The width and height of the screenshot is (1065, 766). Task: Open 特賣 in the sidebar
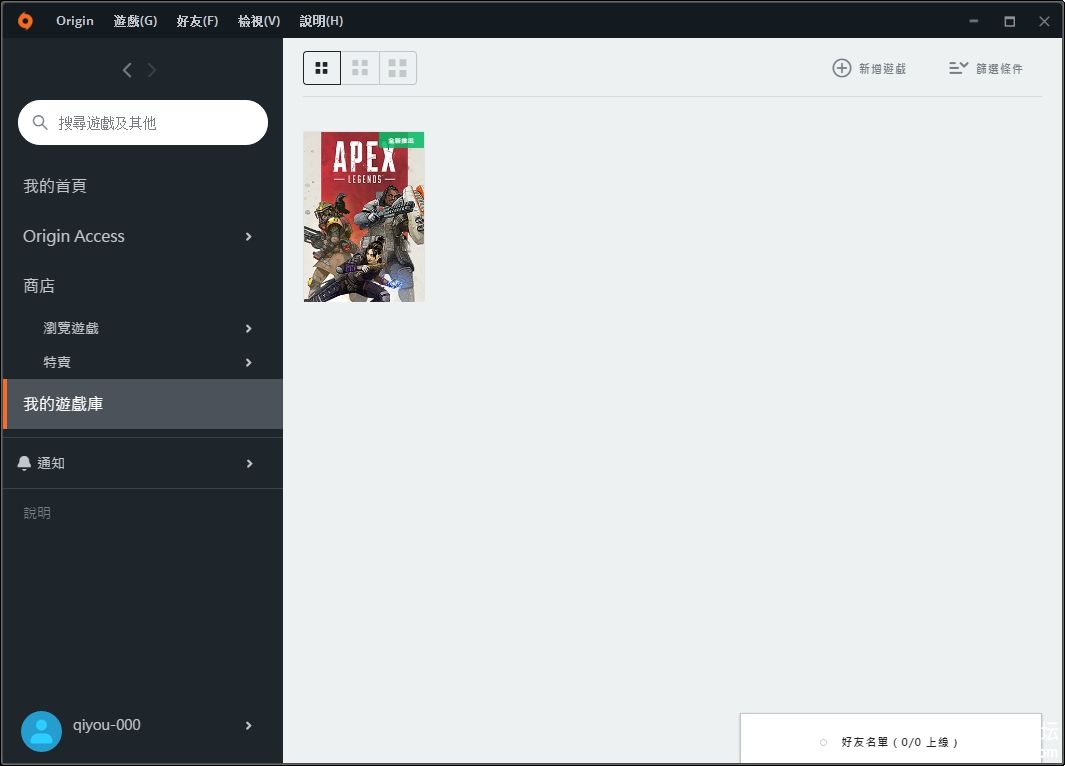pyautogui.click(x=57, y=362)
